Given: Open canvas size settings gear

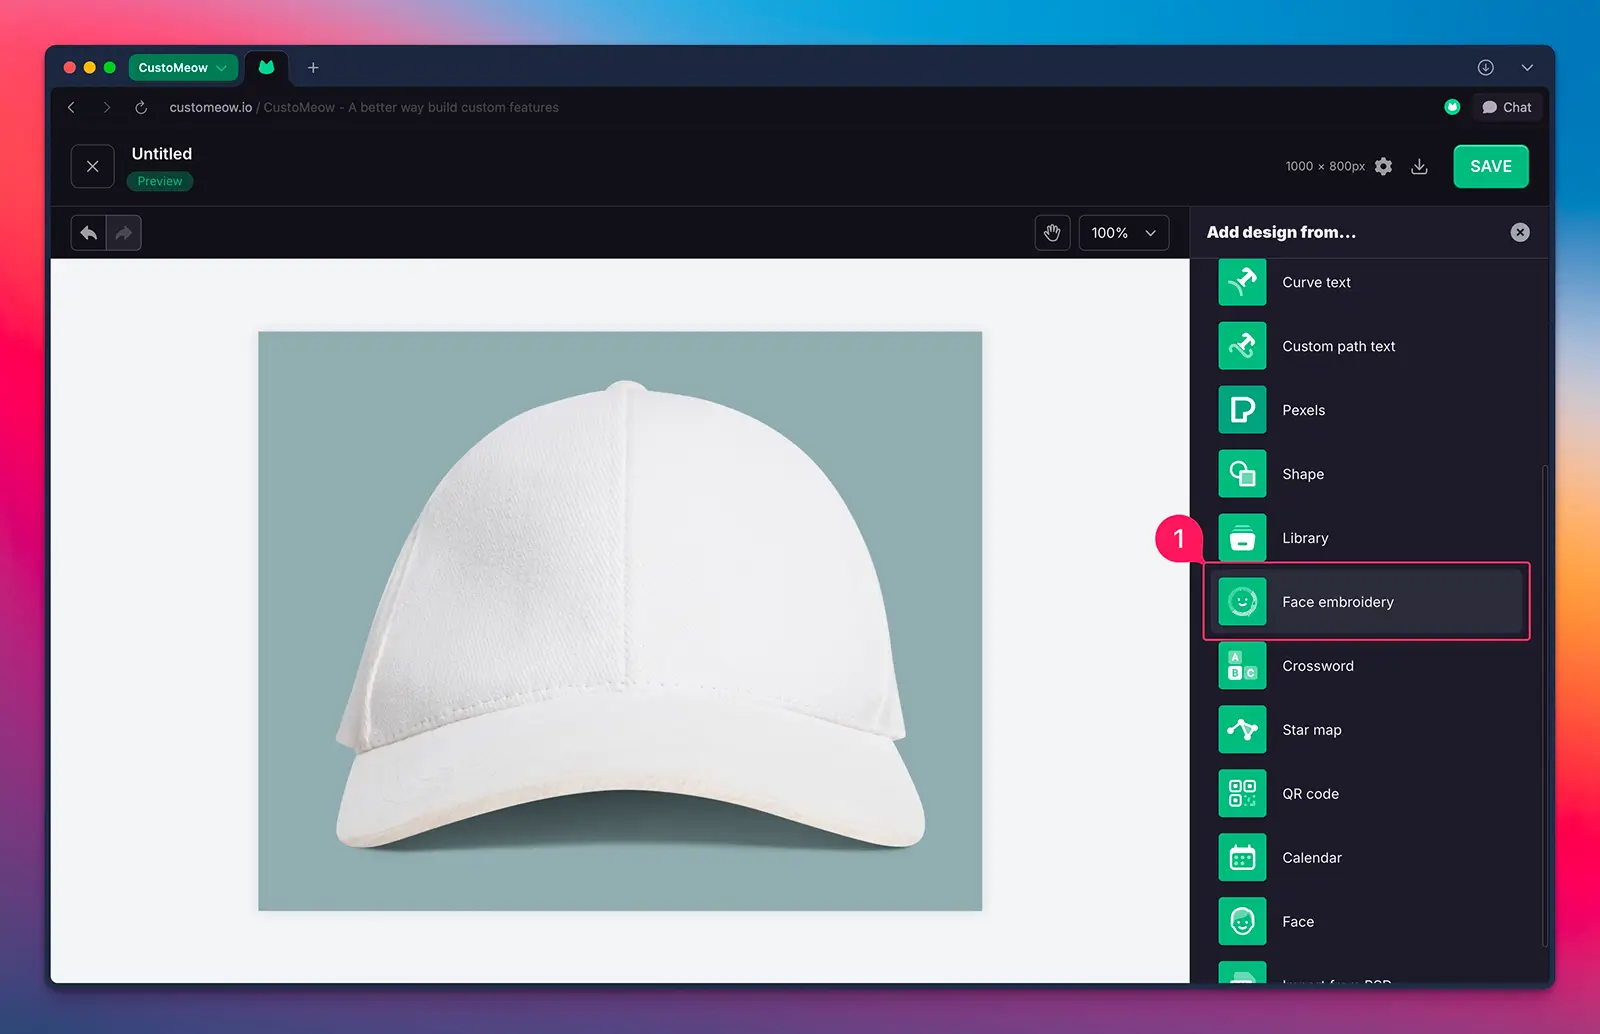Looking at the screenshot, I should click(1383, 167).
